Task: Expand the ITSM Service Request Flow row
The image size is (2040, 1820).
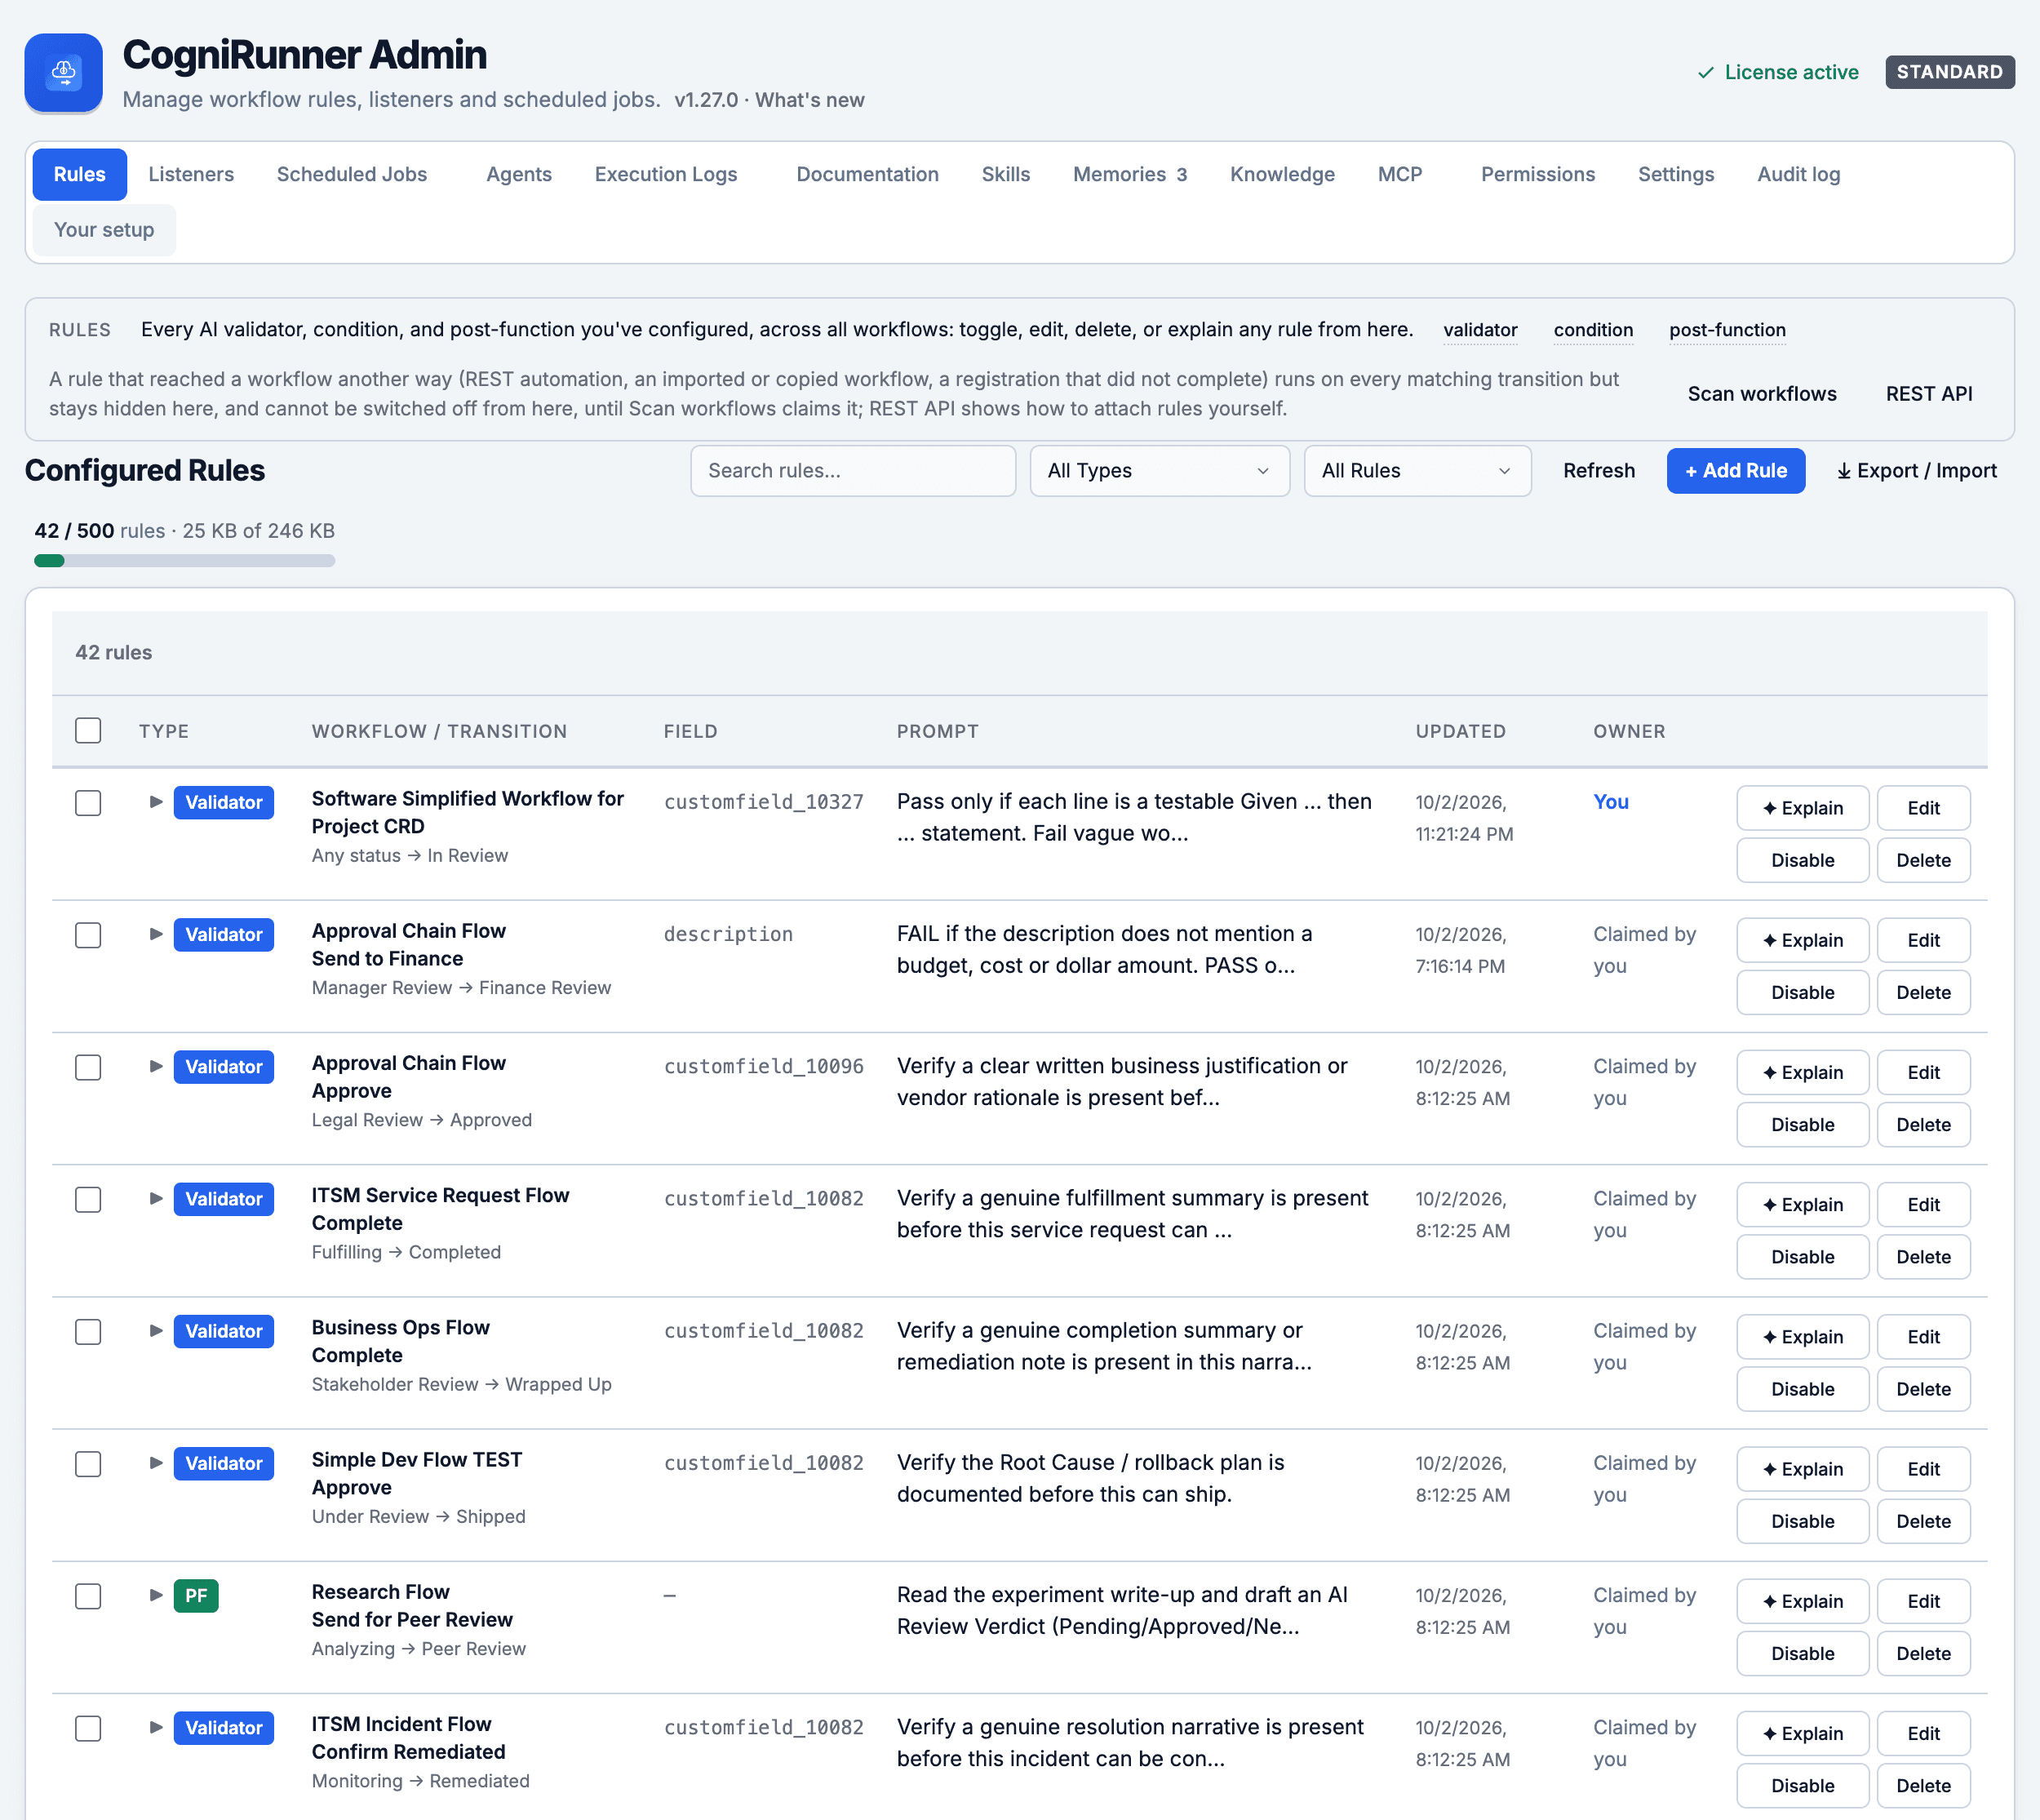Action: click(155, 1198)
